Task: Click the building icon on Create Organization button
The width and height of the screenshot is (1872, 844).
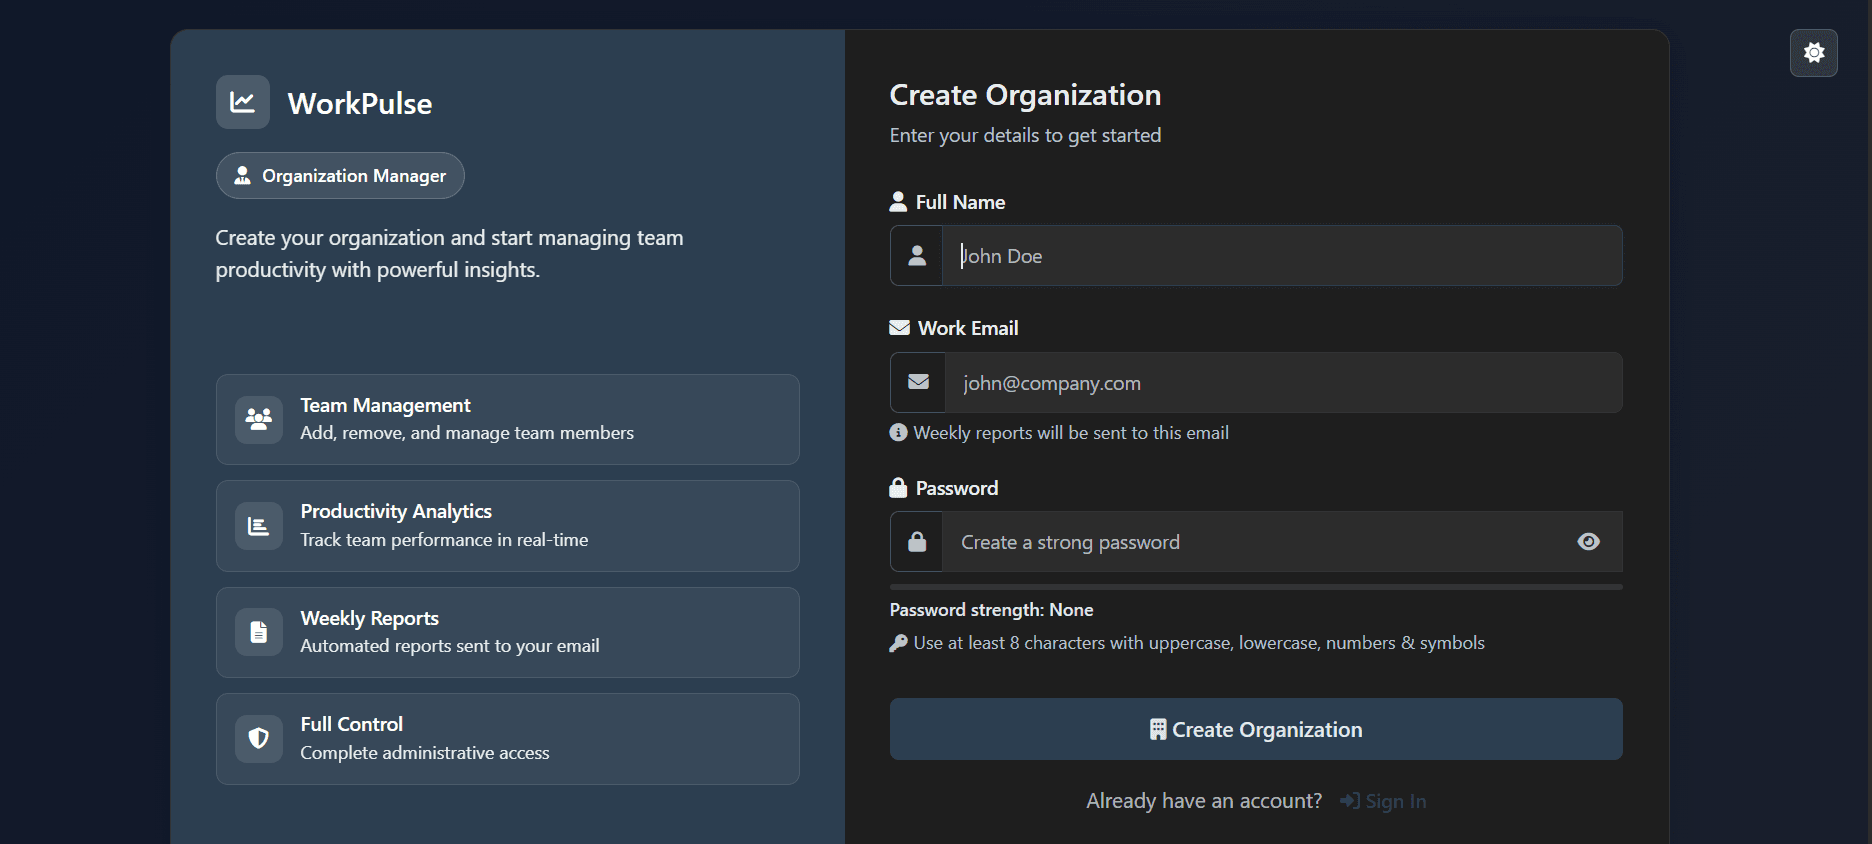Action: click(1158, 729)
